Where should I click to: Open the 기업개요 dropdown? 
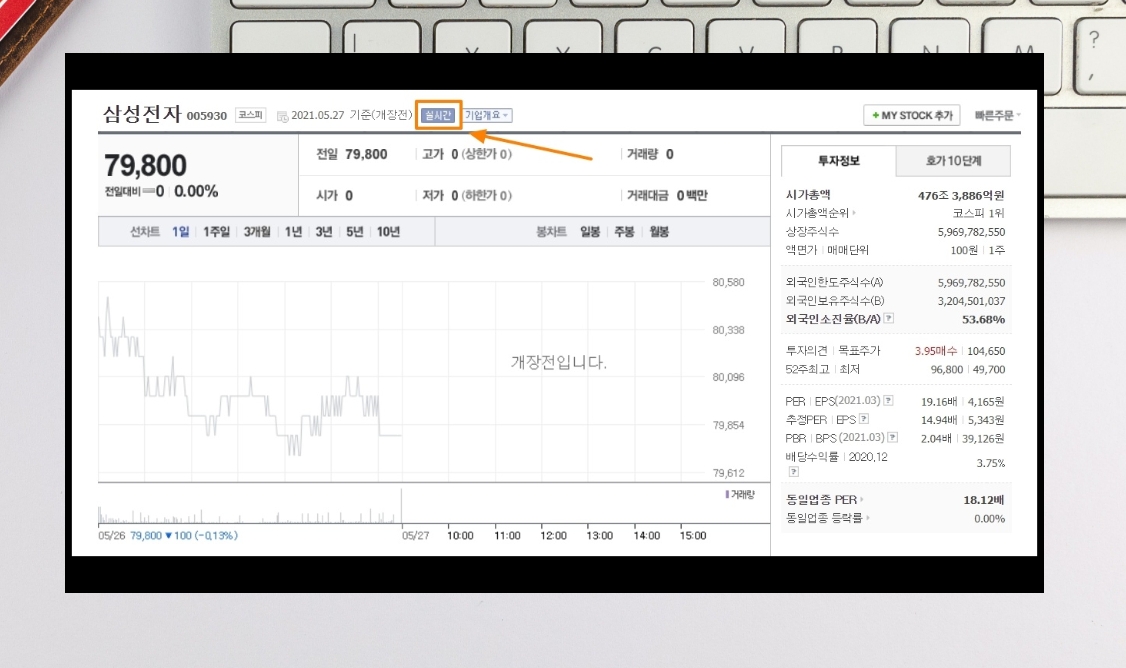pyautogui.click(x=488, y=115)
